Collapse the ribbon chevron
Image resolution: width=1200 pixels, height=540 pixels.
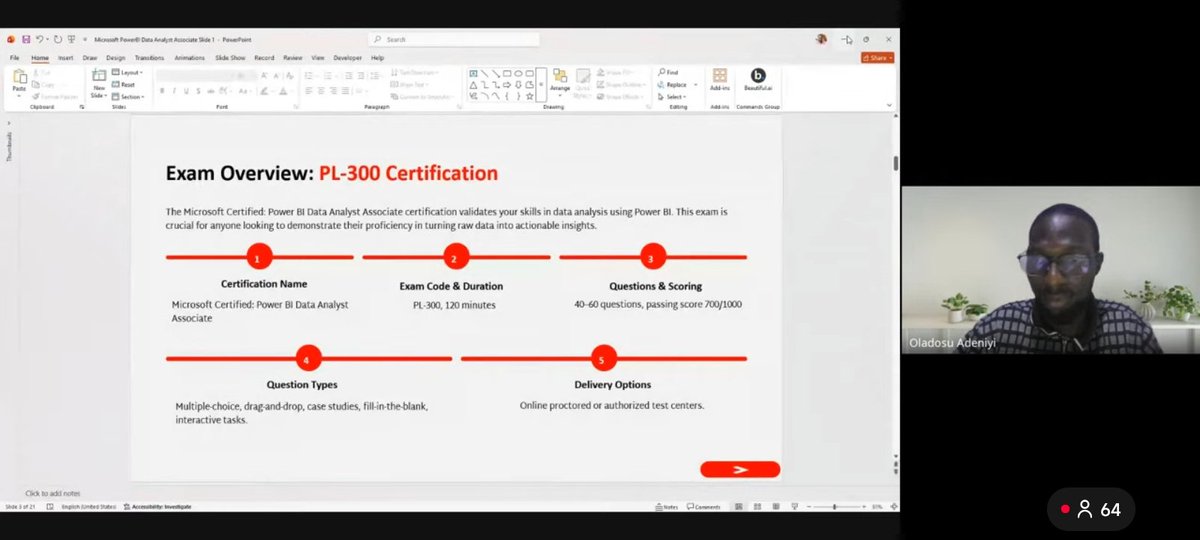(889, 105)
